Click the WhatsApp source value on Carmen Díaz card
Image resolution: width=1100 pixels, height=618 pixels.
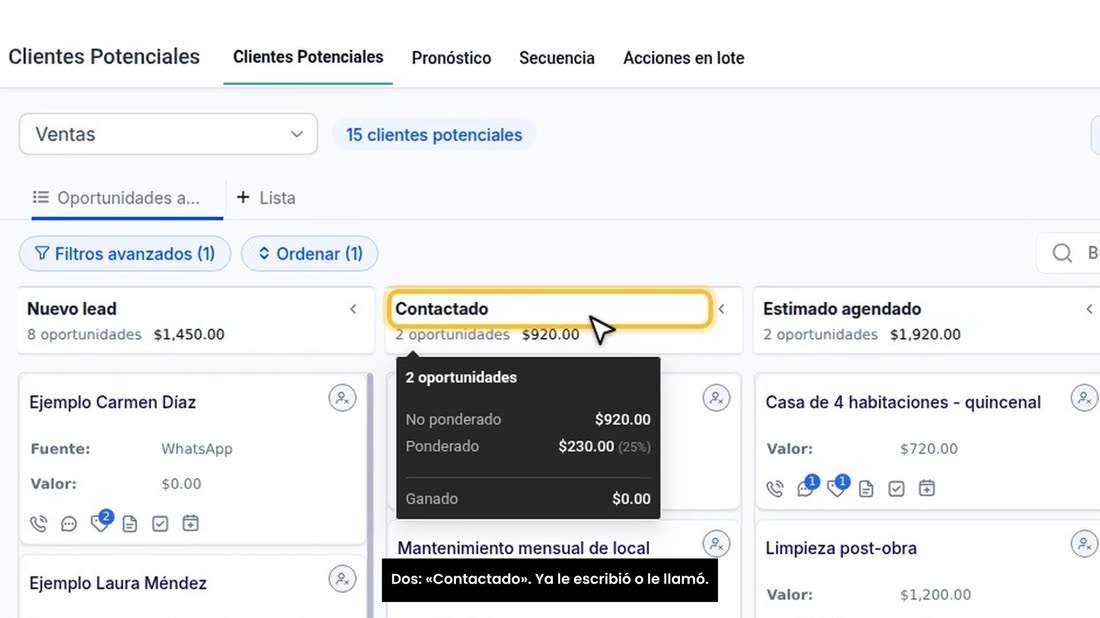196,449
